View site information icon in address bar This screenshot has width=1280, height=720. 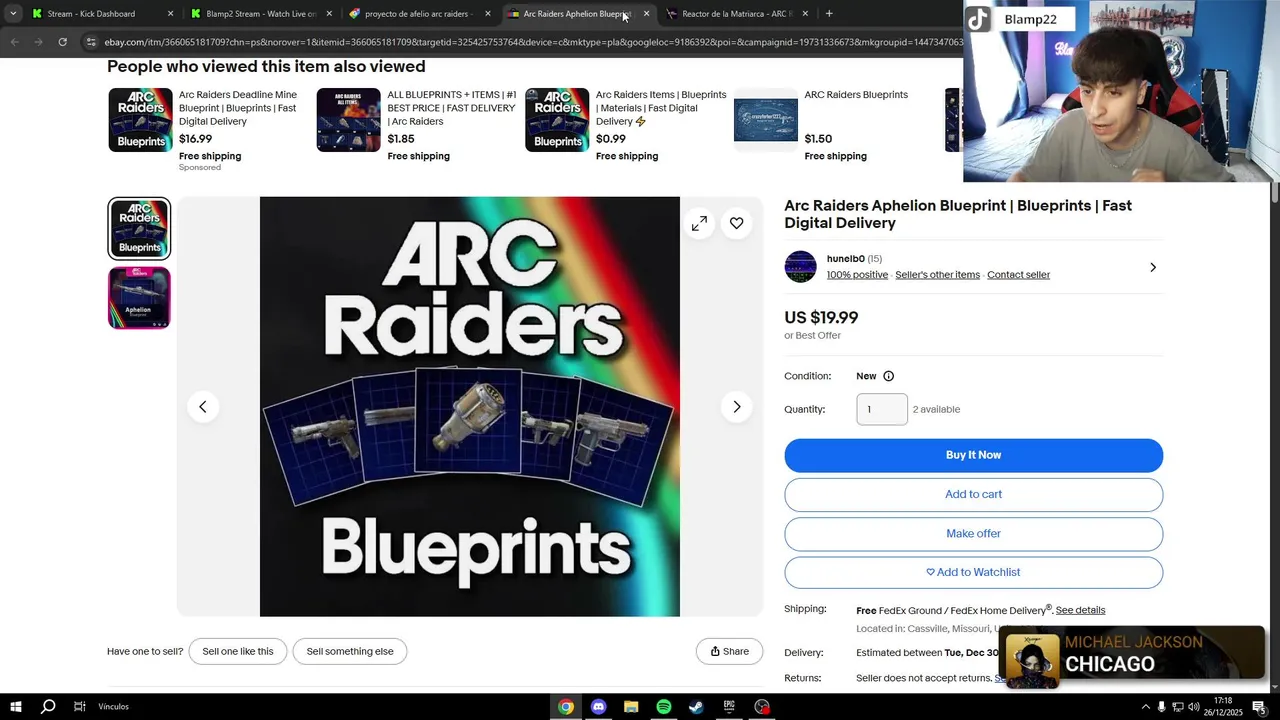point(92,42)
